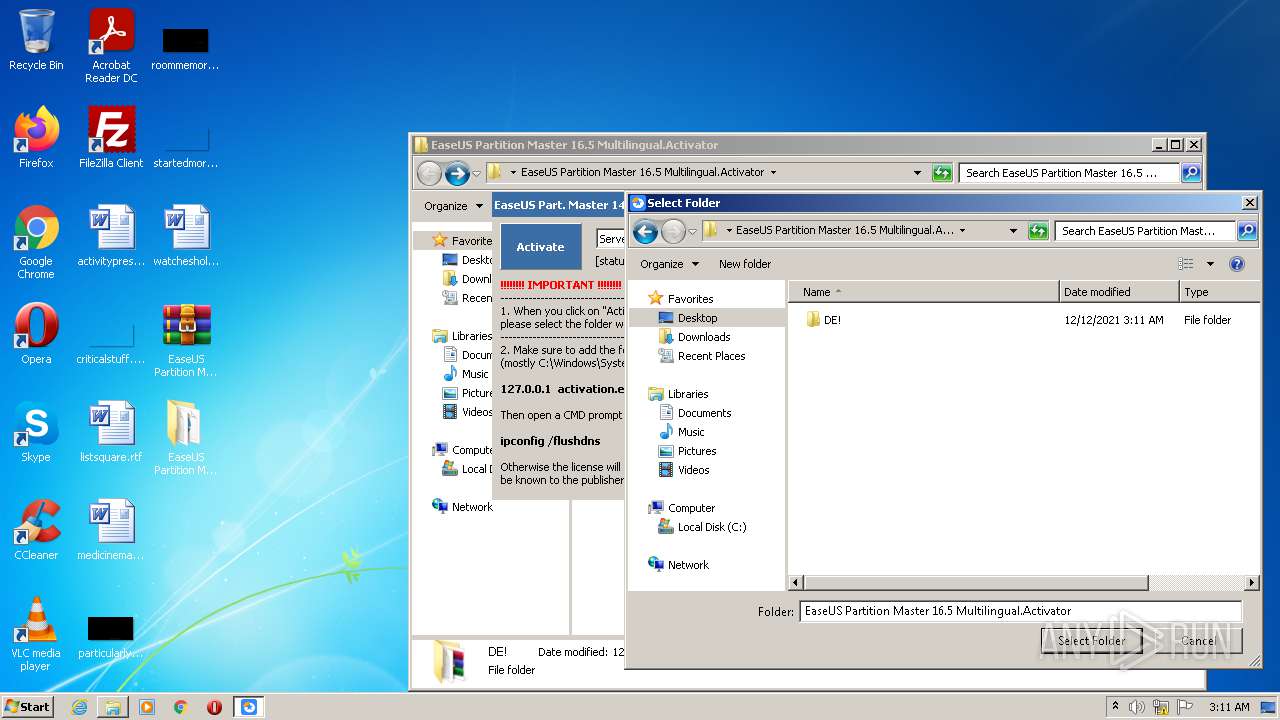Screen dimensions: 1280x720
Task: Sort by the Date modified column header
Action: click(1119, 292)
